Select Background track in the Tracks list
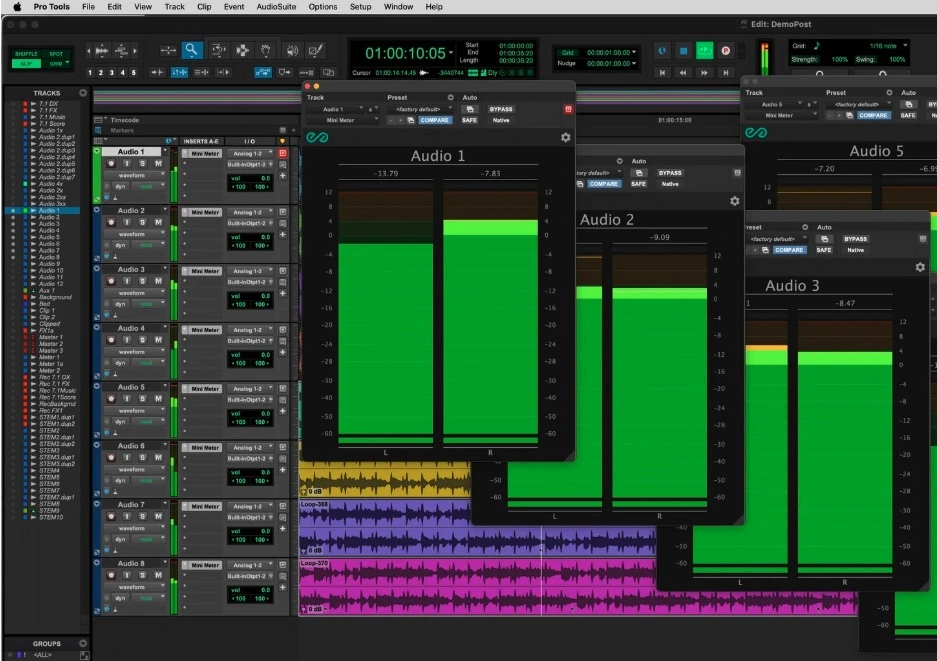Image resolution: width=937 pixels, height=661 pixels. pyautogui.click(x=55, y=297)
